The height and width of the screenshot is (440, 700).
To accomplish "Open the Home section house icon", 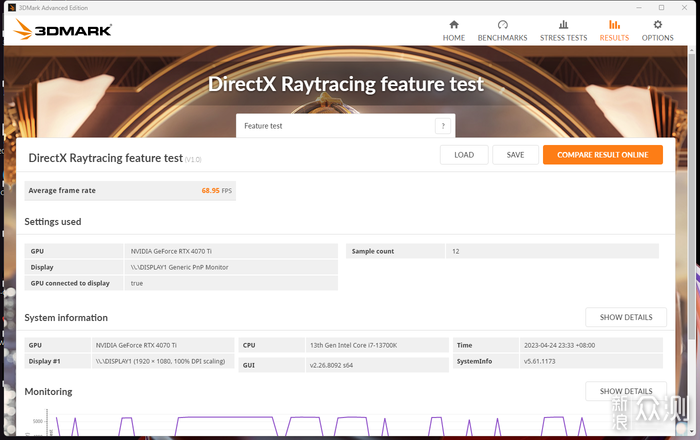I will [x=454, y=25].
